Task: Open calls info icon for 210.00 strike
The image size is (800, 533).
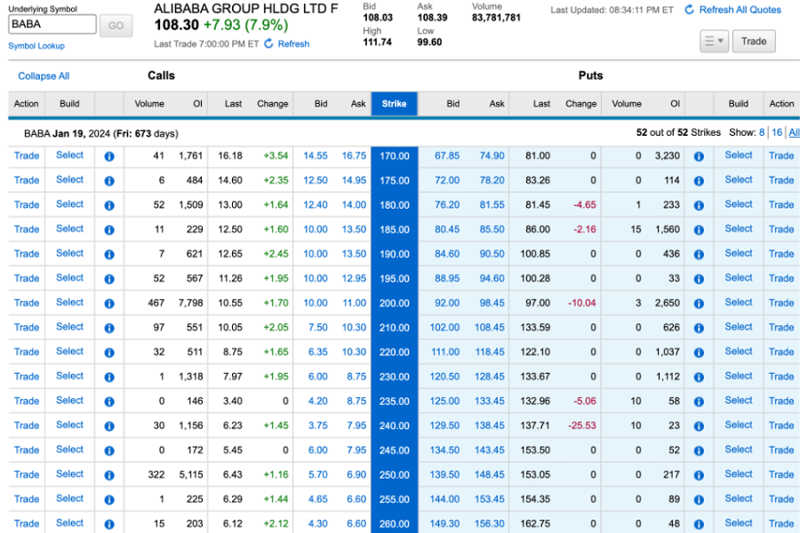Action: point(109,327)
